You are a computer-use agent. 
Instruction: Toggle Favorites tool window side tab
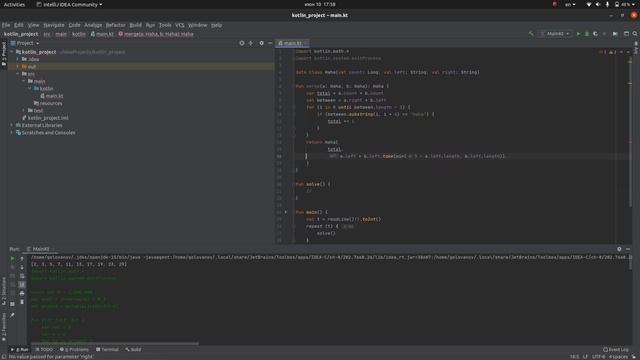click(4, 327)
